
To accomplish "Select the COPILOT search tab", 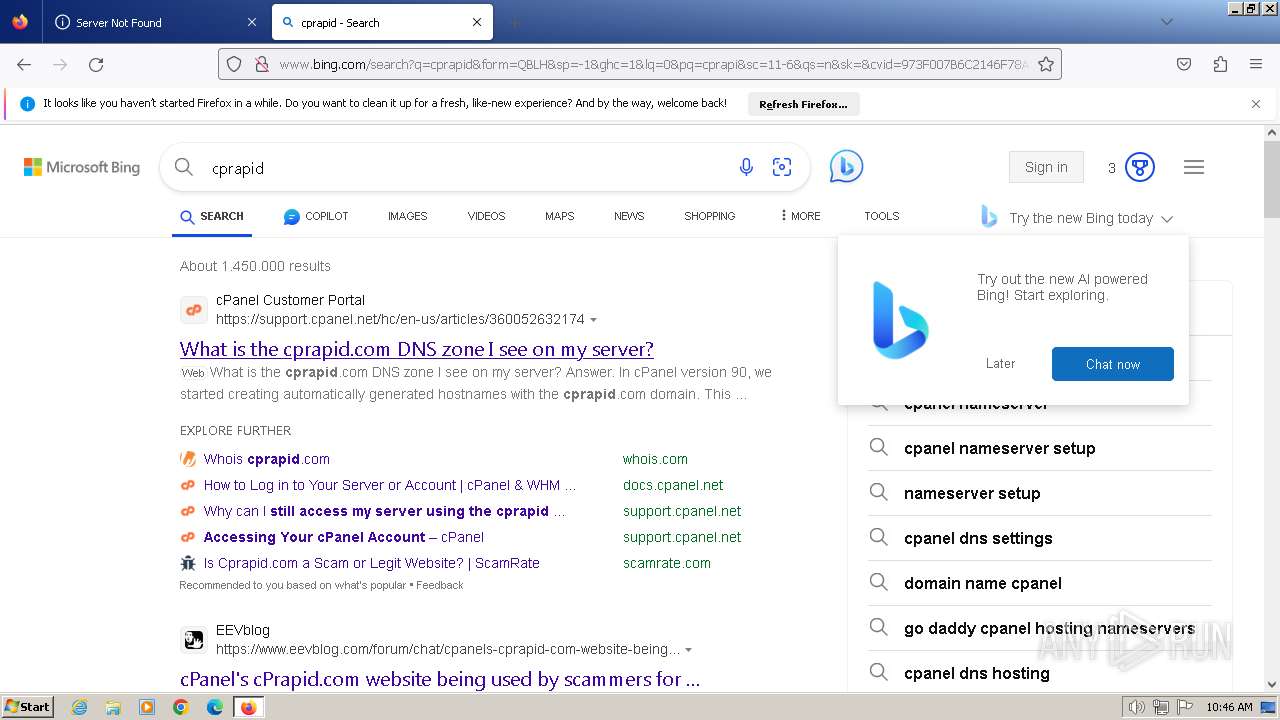I will [x=316, y=216].
